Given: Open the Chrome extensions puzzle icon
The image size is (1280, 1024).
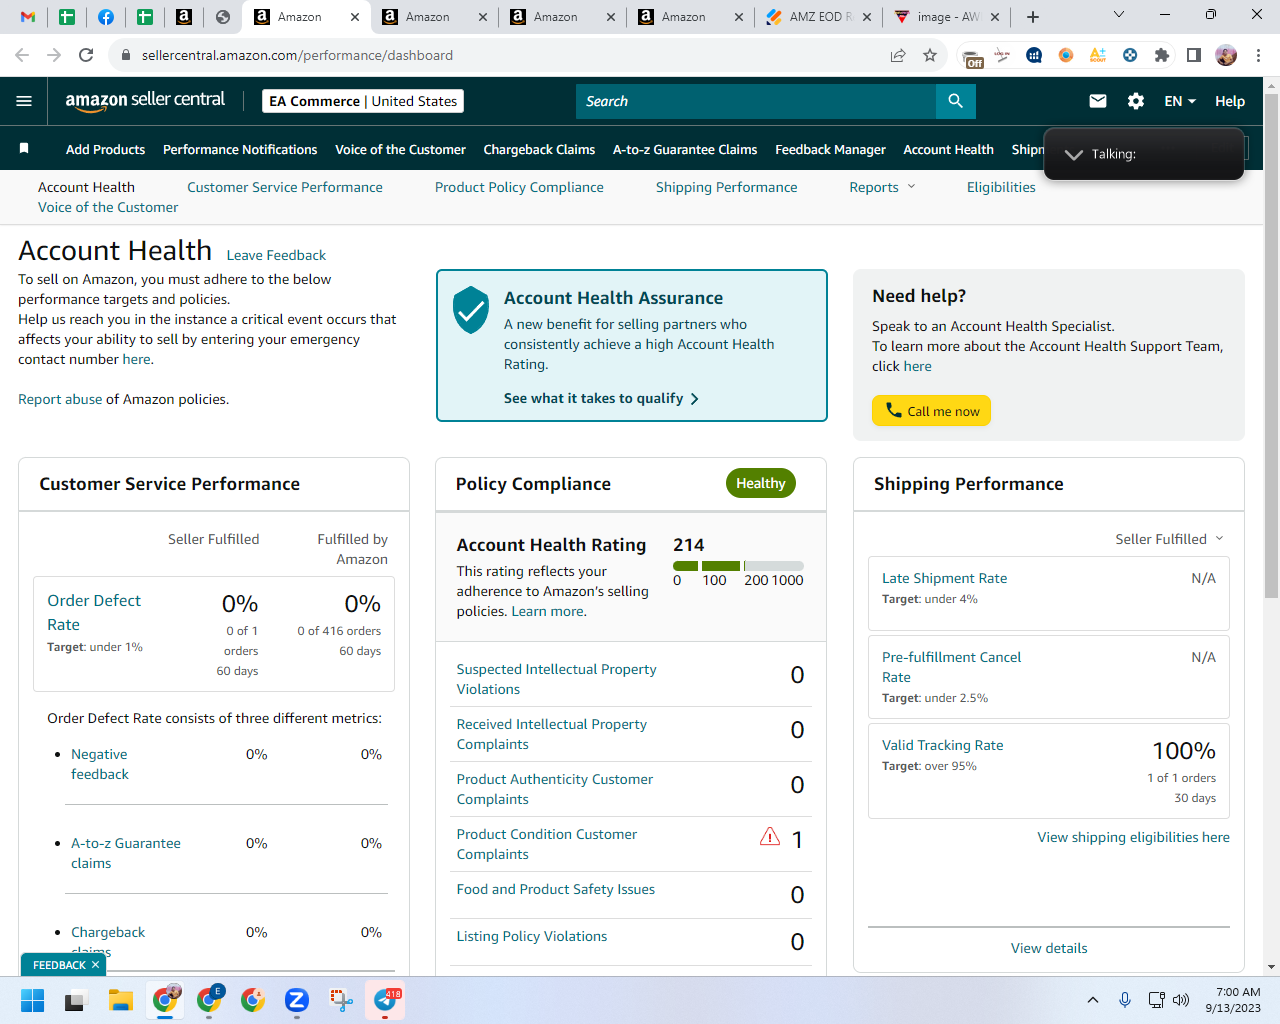Looking at the screenshot, I should pyautogui.click(x=1162, y=55).
